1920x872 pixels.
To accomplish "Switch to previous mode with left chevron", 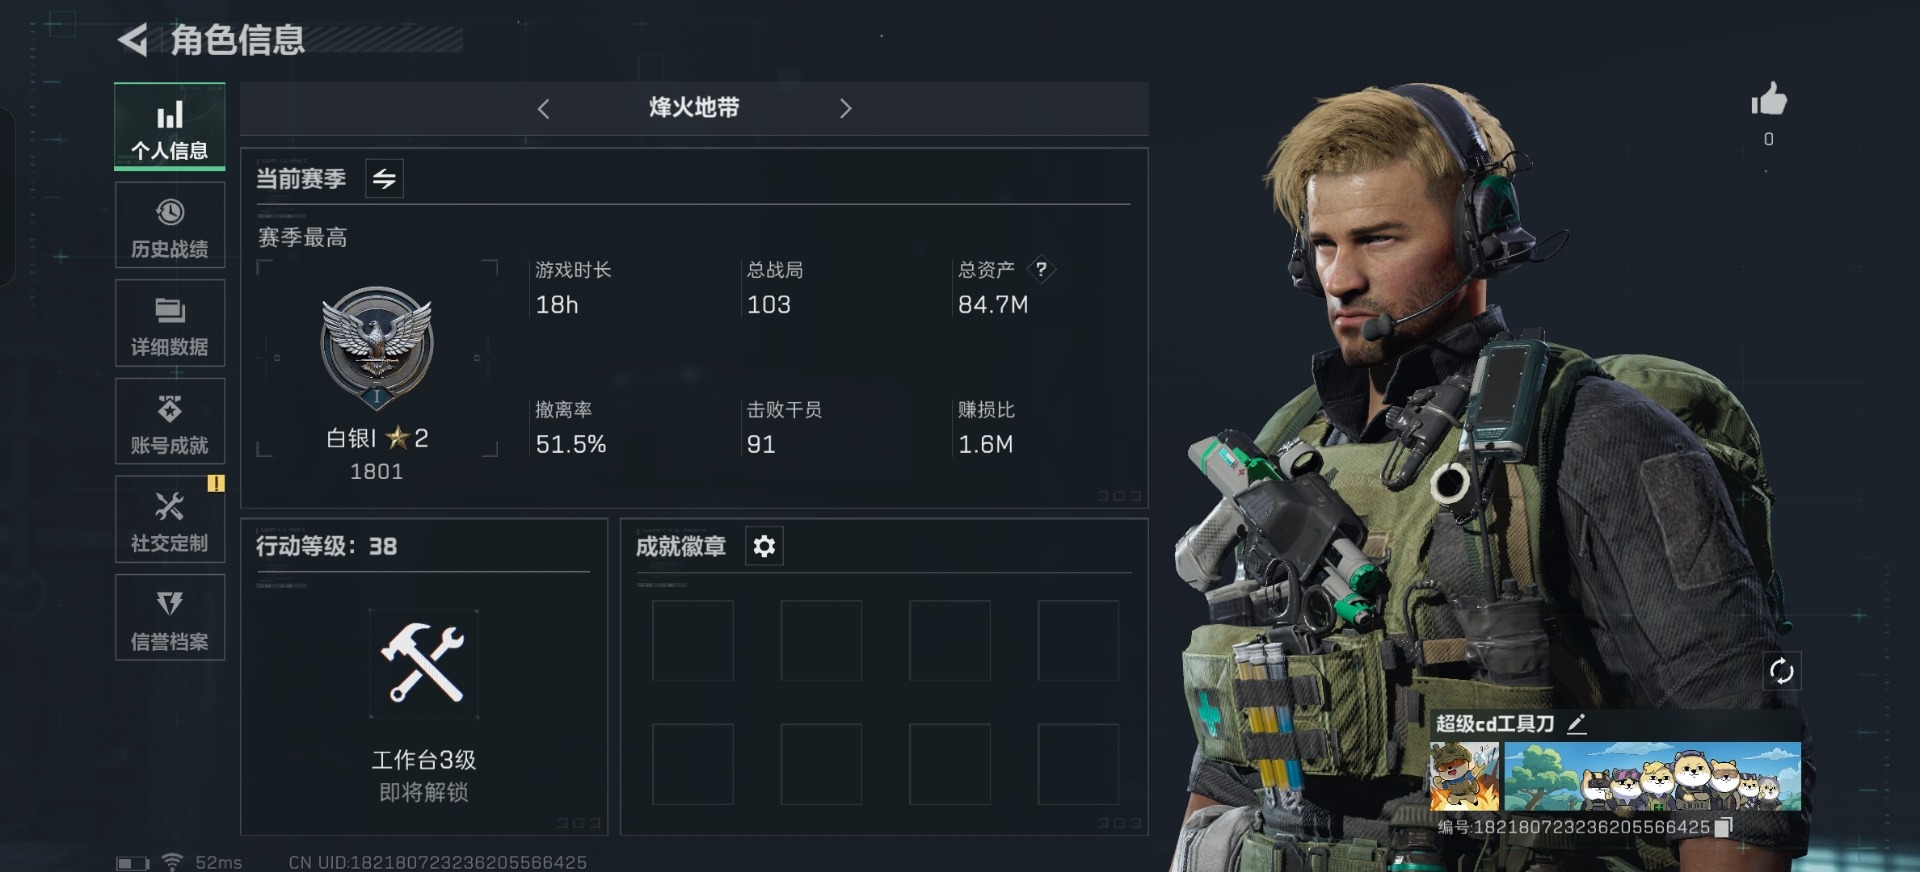I will tap(544, 109).
